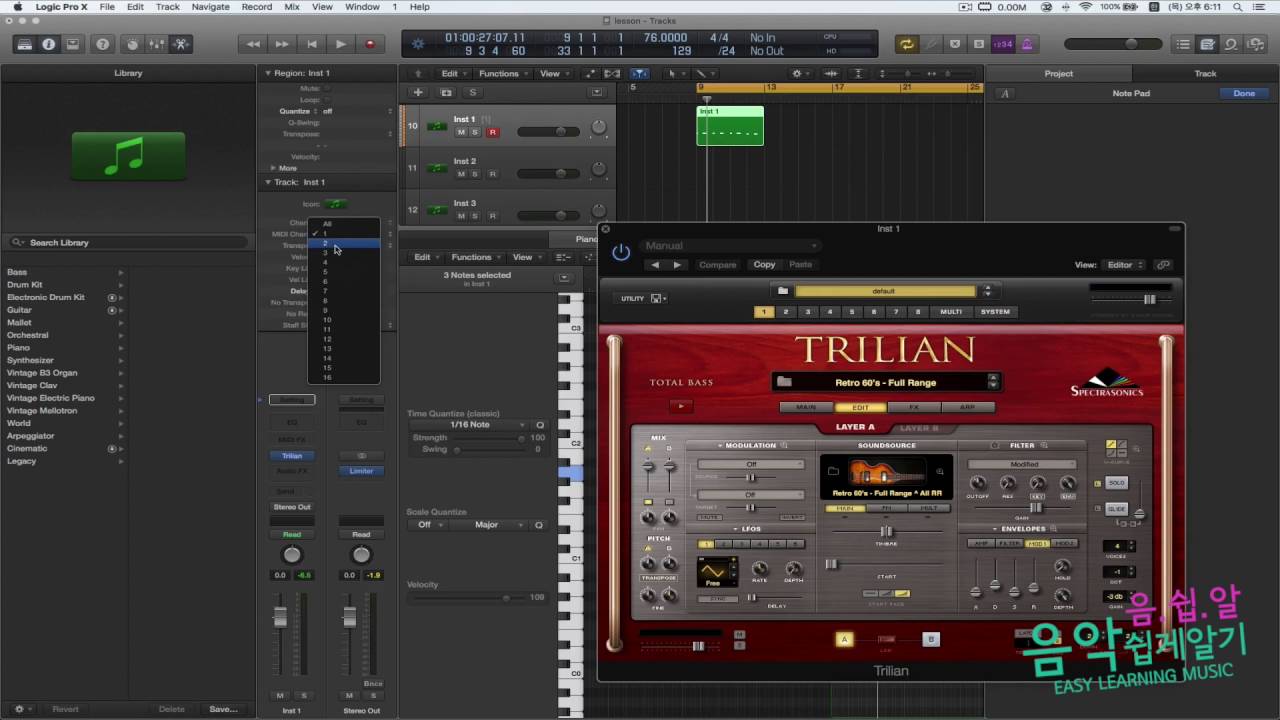Open the media Browsers button
Viewport: 1280px width, 720px height.
tap(1255, 44)
